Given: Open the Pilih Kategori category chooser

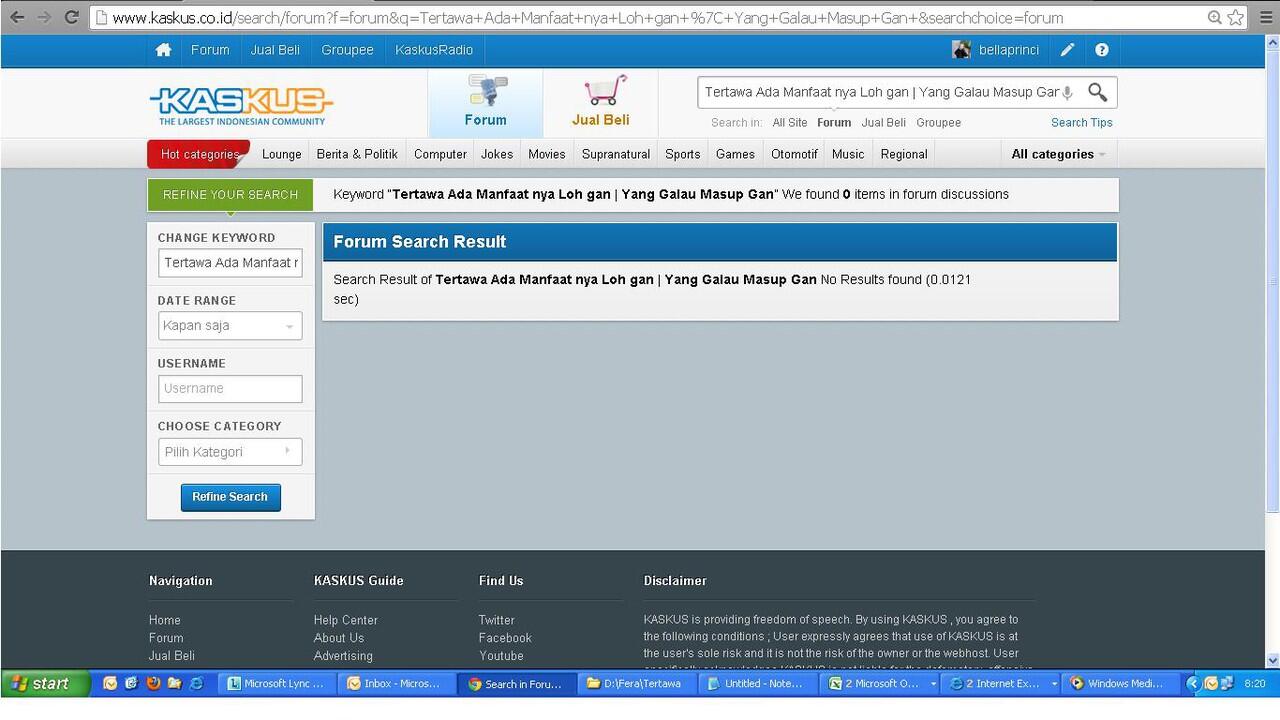Looking at the screenshot, I should (230, 452).
